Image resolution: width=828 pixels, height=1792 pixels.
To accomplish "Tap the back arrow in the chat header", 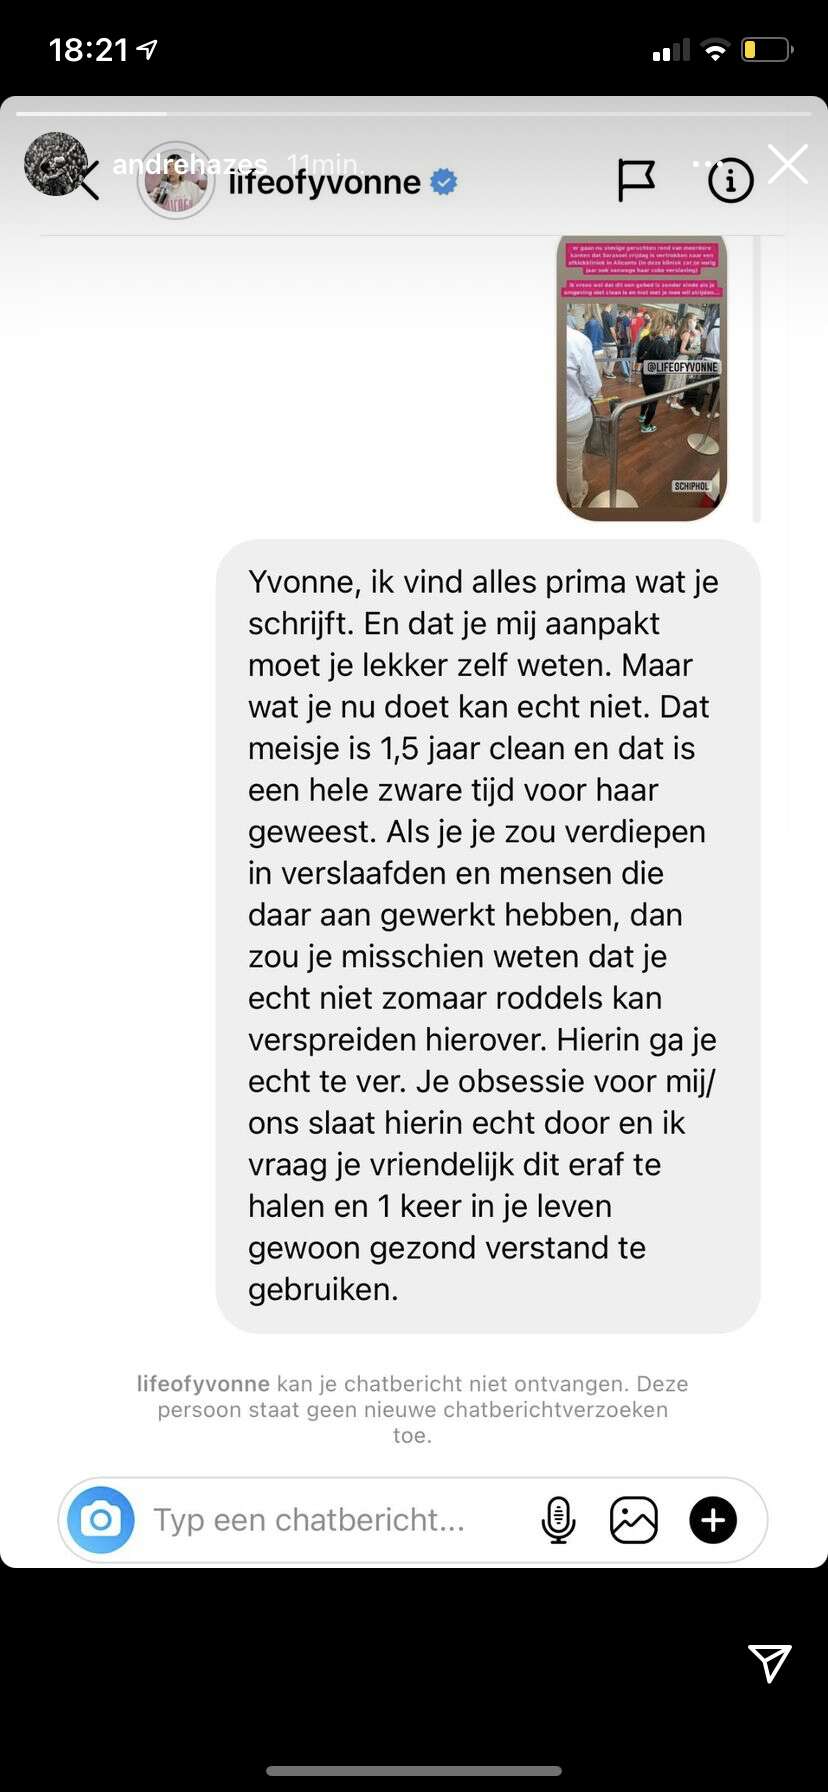I will tap(88, 181).
